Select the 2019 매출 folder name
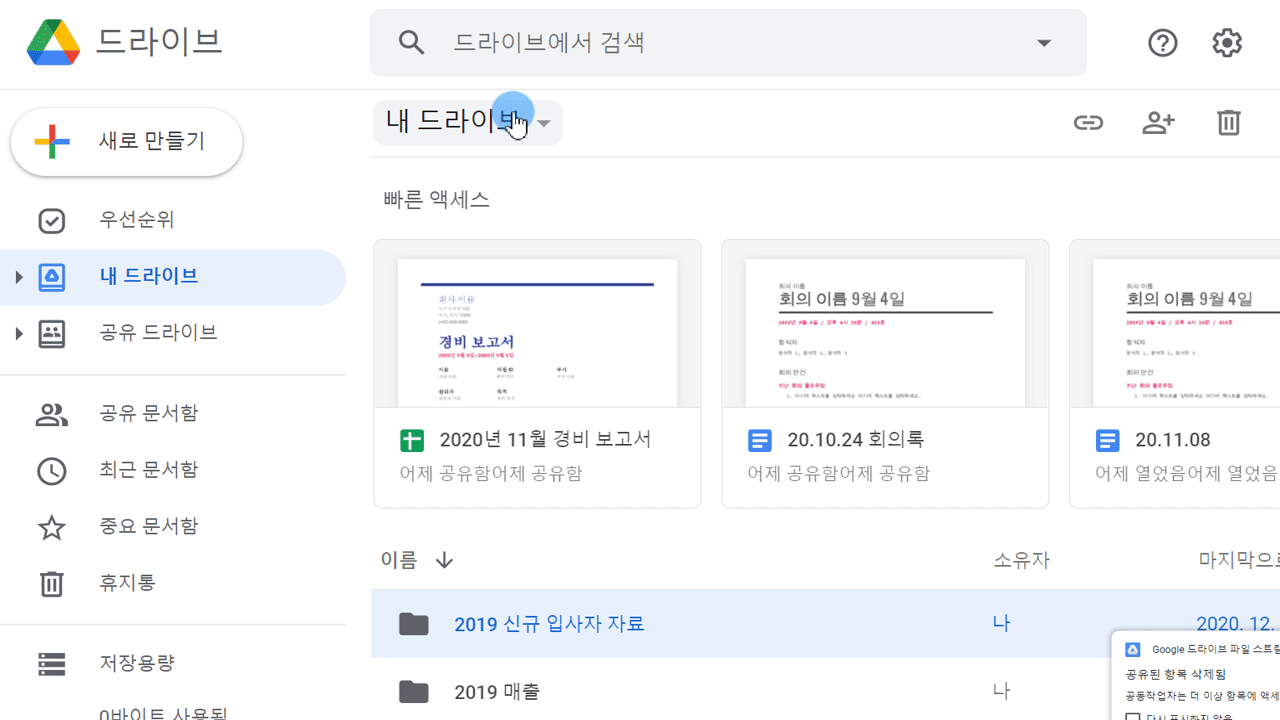This screenshot has height=720, width=1280. click(497, 691)
